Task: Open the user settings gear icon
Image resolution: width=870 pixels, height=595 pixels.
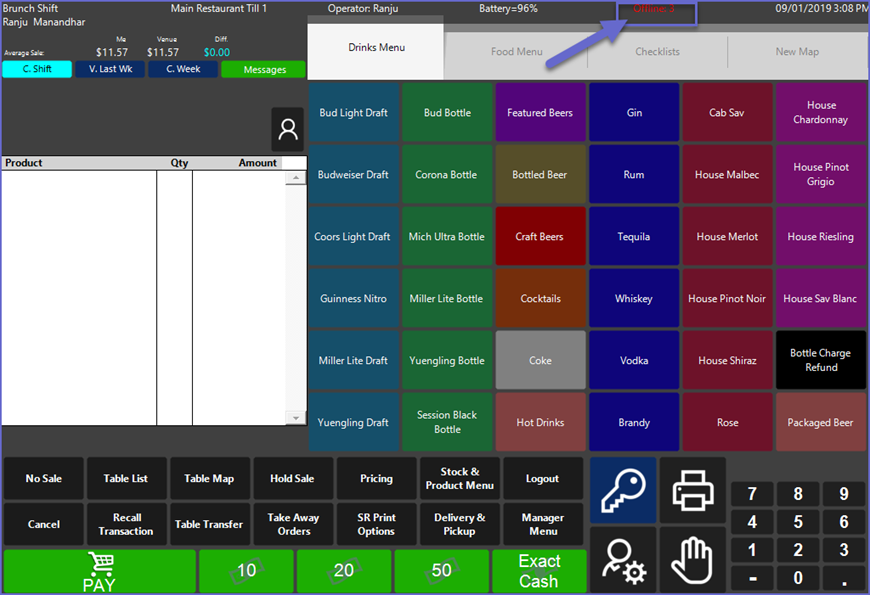Action: point(623,560)
